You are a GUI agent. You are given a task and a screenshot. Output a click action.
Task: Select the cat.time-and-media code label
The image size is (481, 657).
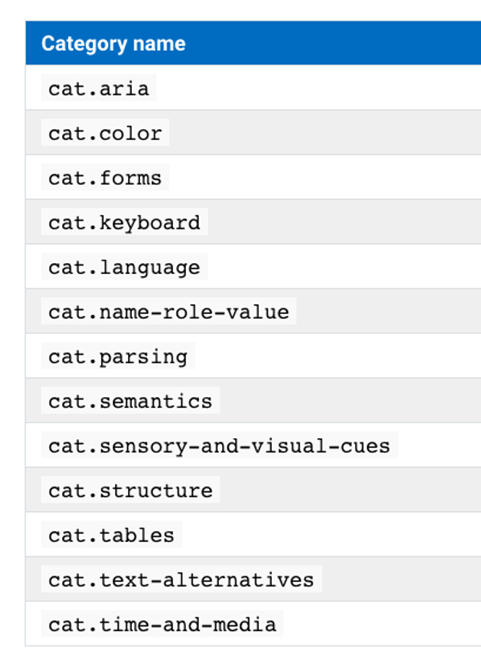(162, 624)
